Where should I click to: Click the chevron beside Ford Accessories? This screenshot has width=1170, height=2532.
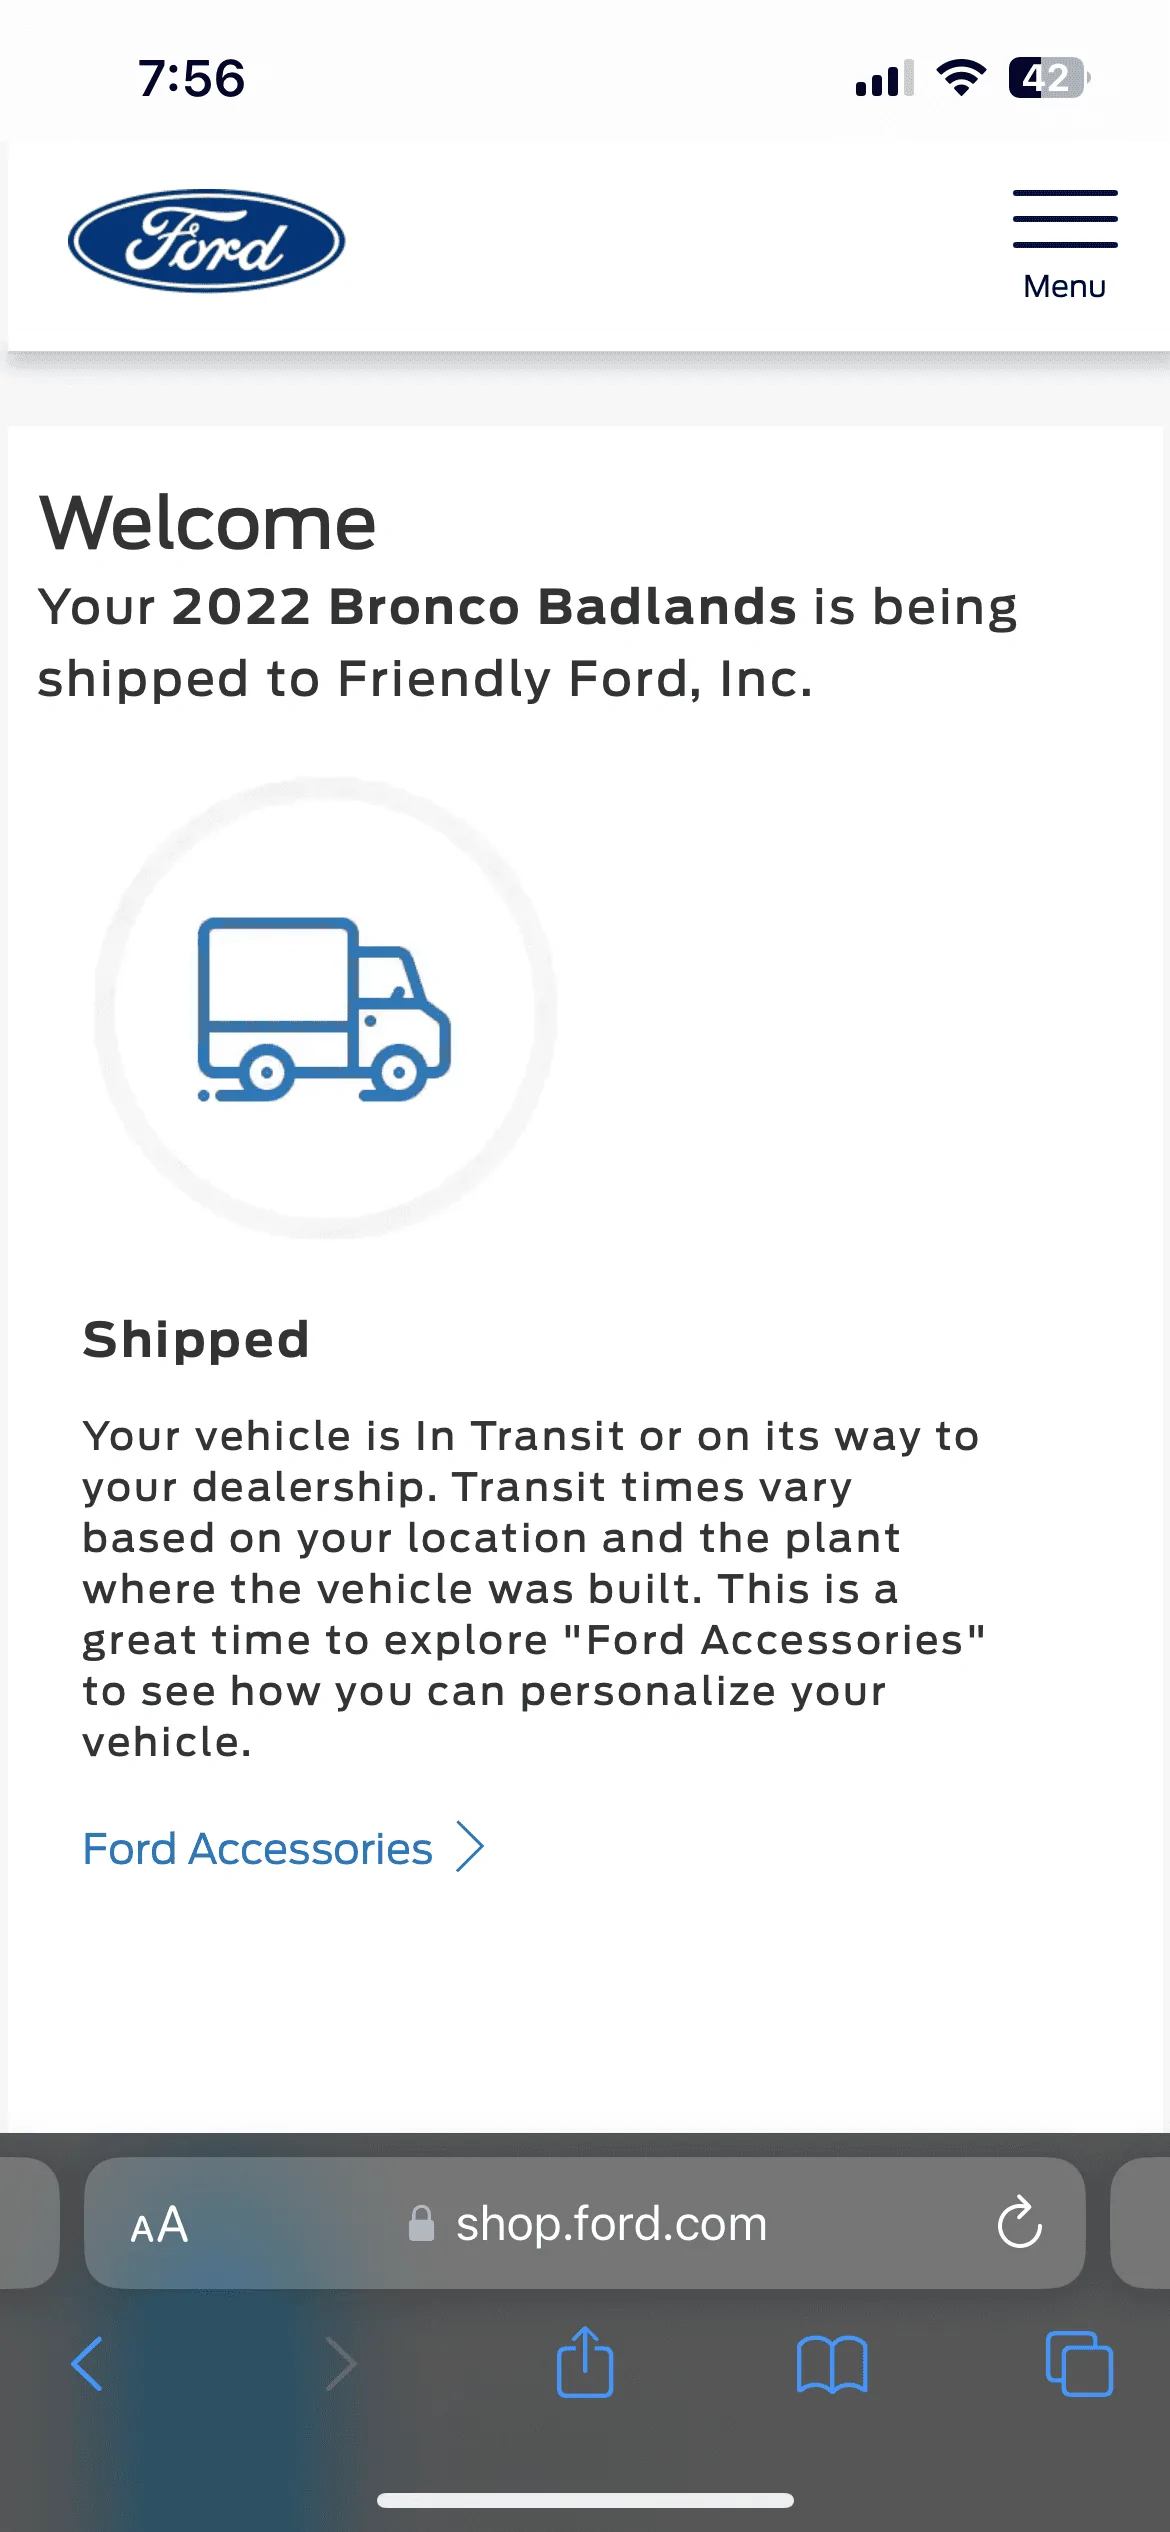coord(469,1846)
